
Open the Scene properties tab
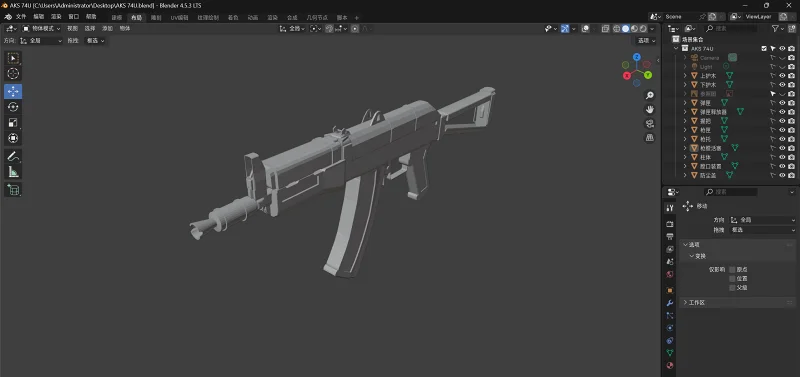click(670, 262)
